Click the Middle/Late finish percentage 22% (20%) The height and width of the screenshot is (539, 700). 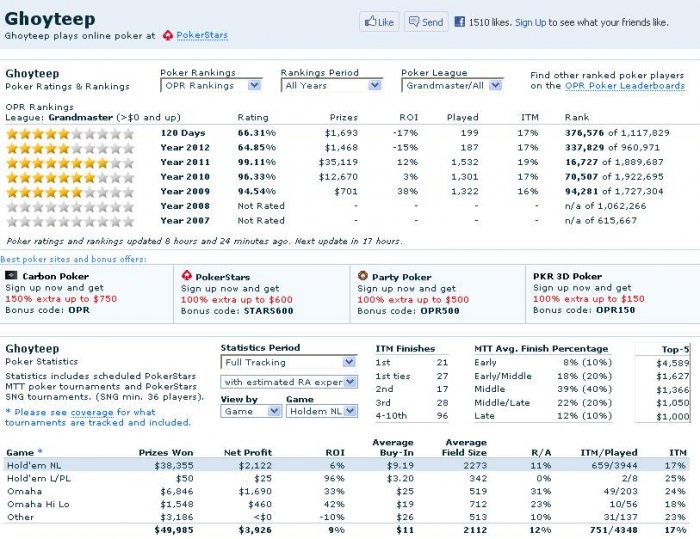pos(585,403)
